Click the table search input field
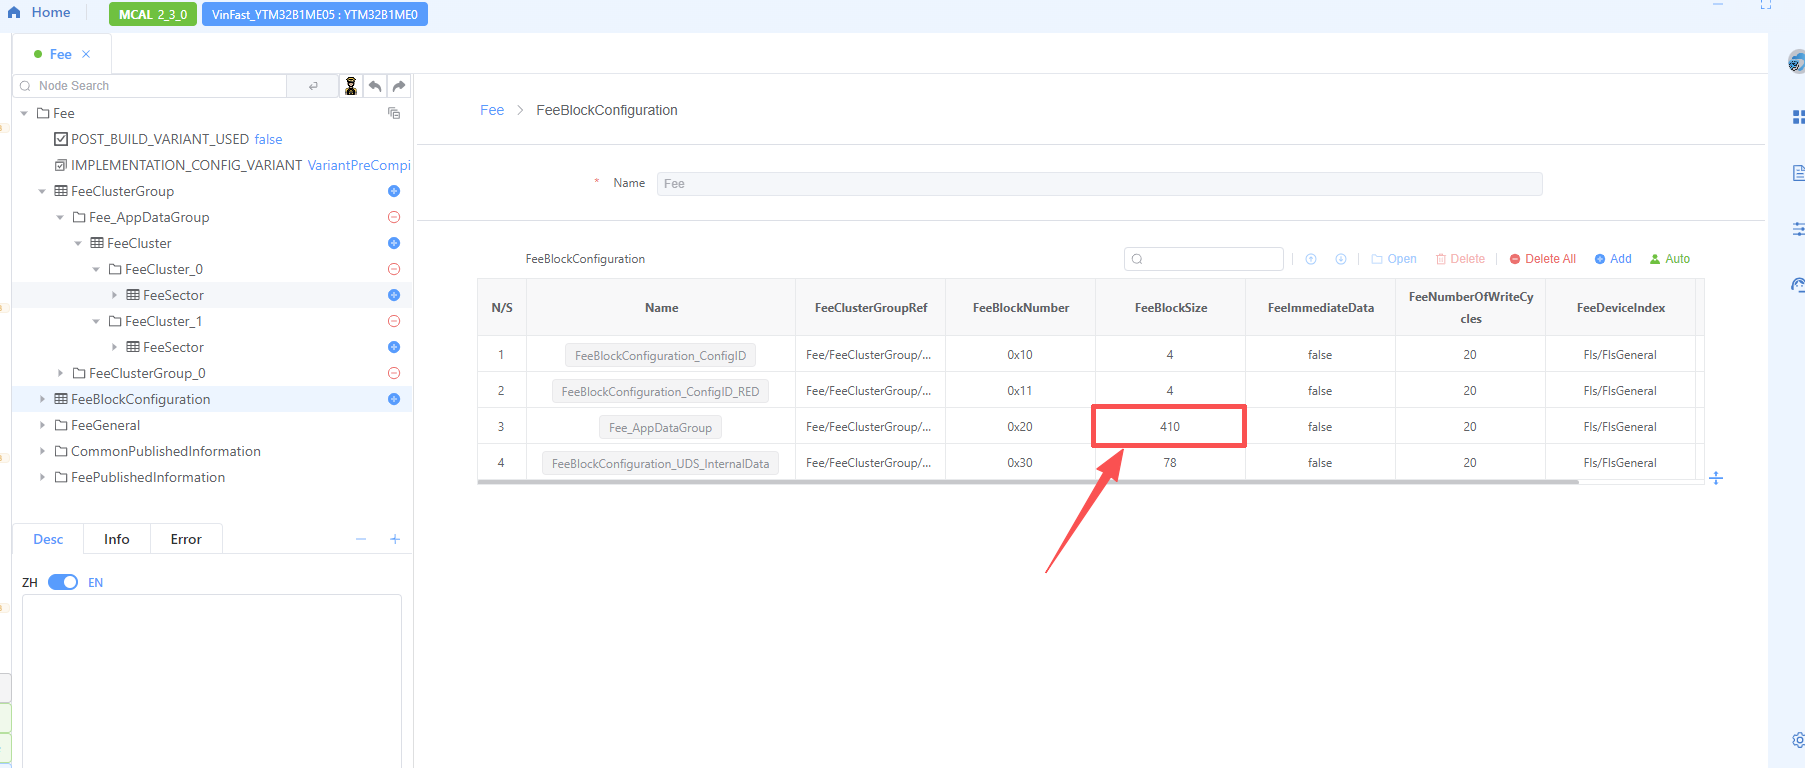Image resolution: width=1805 pixels, height=768 pixels. pos(1204,259)
